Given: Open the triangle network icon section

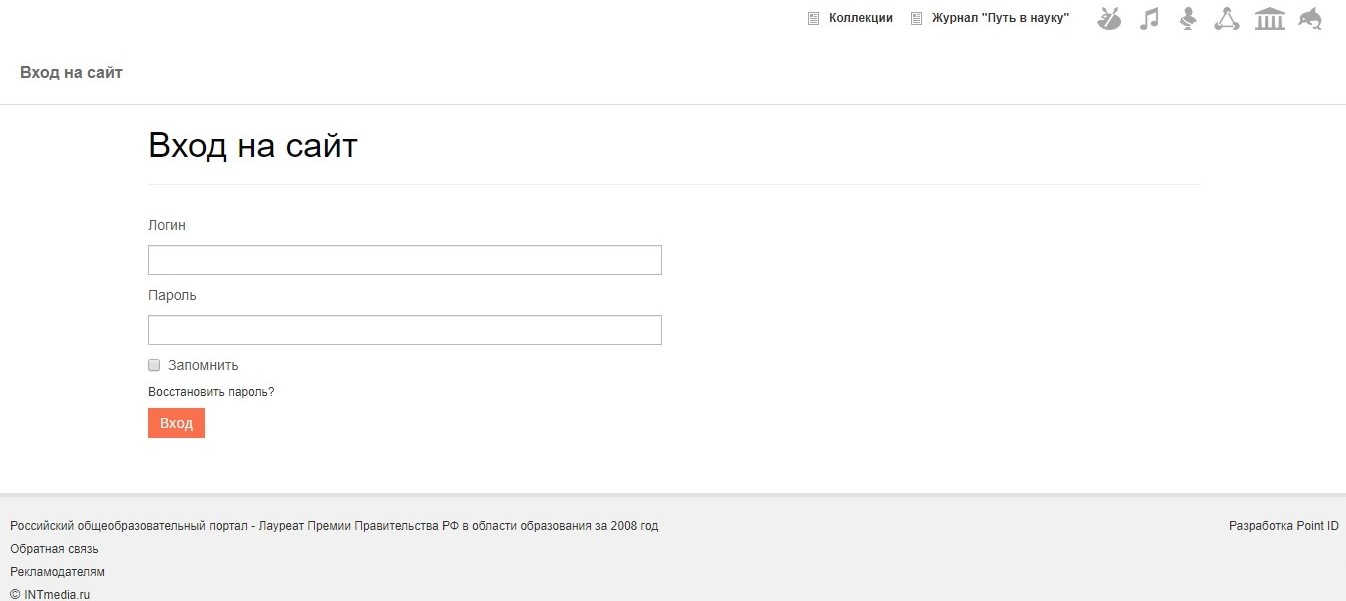Looking at the screenshot, I should 1227,18.
